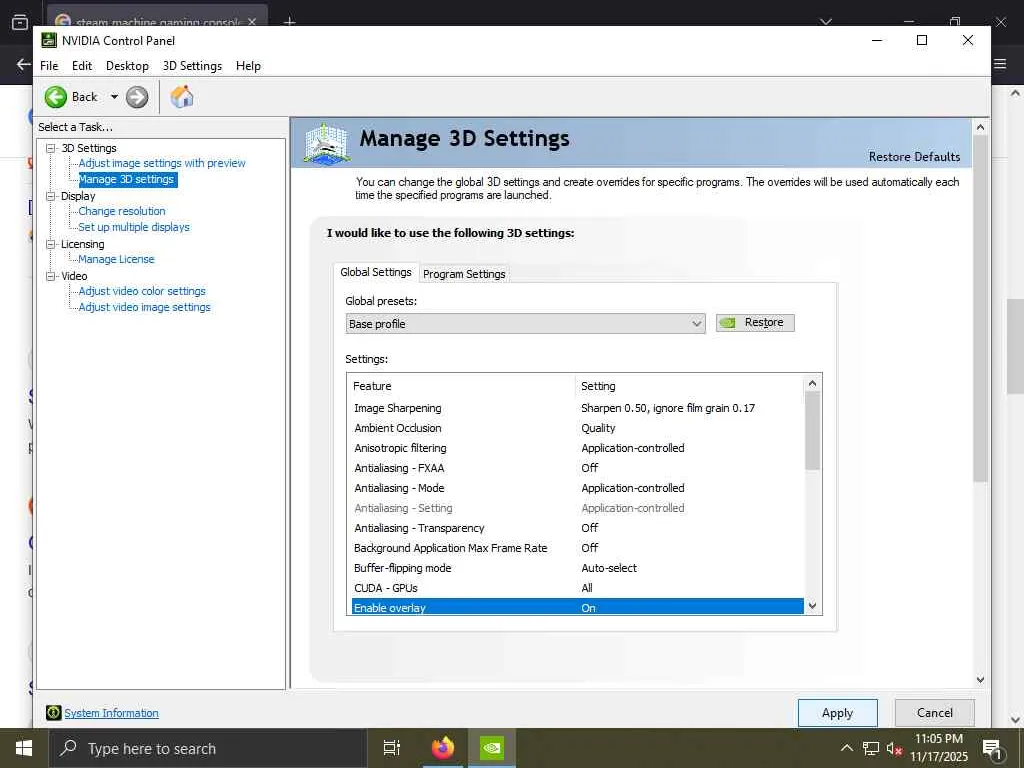Select the Anisotropic filtering row
Viewport: 1024px width, 768px height.
coord(577,448)
